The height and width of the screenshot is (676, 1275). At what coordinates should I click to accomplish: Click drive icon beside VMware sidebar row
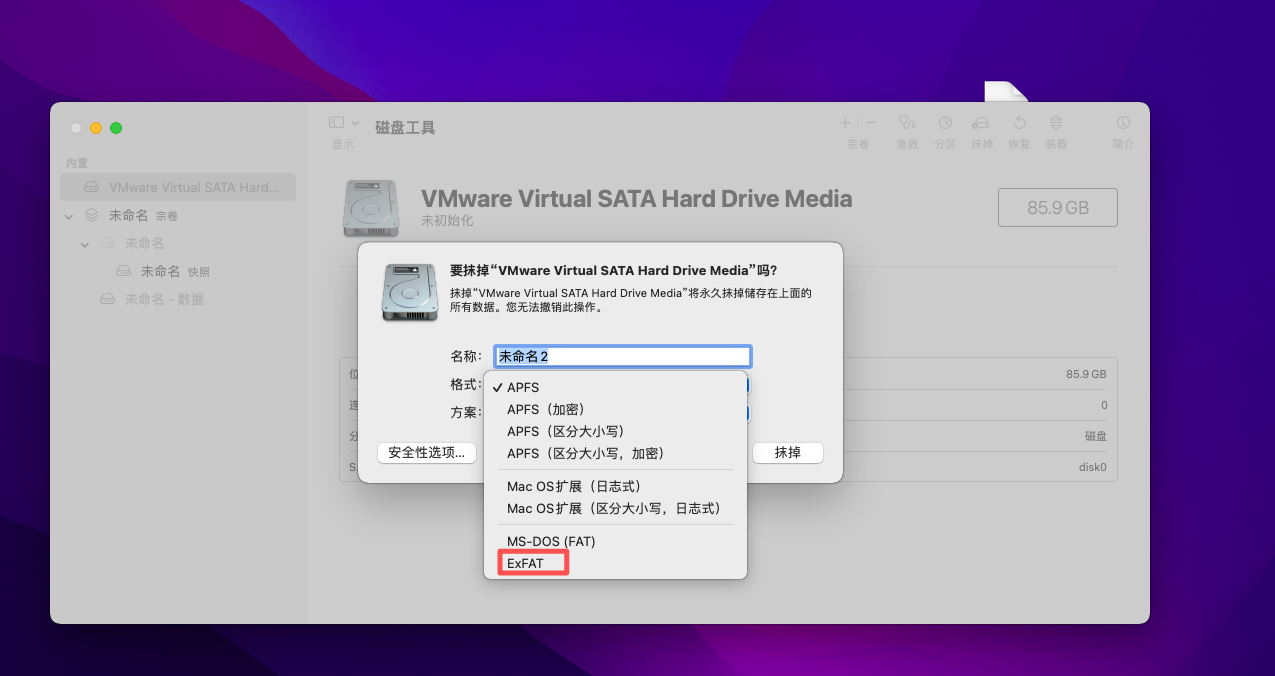(91, 187)
